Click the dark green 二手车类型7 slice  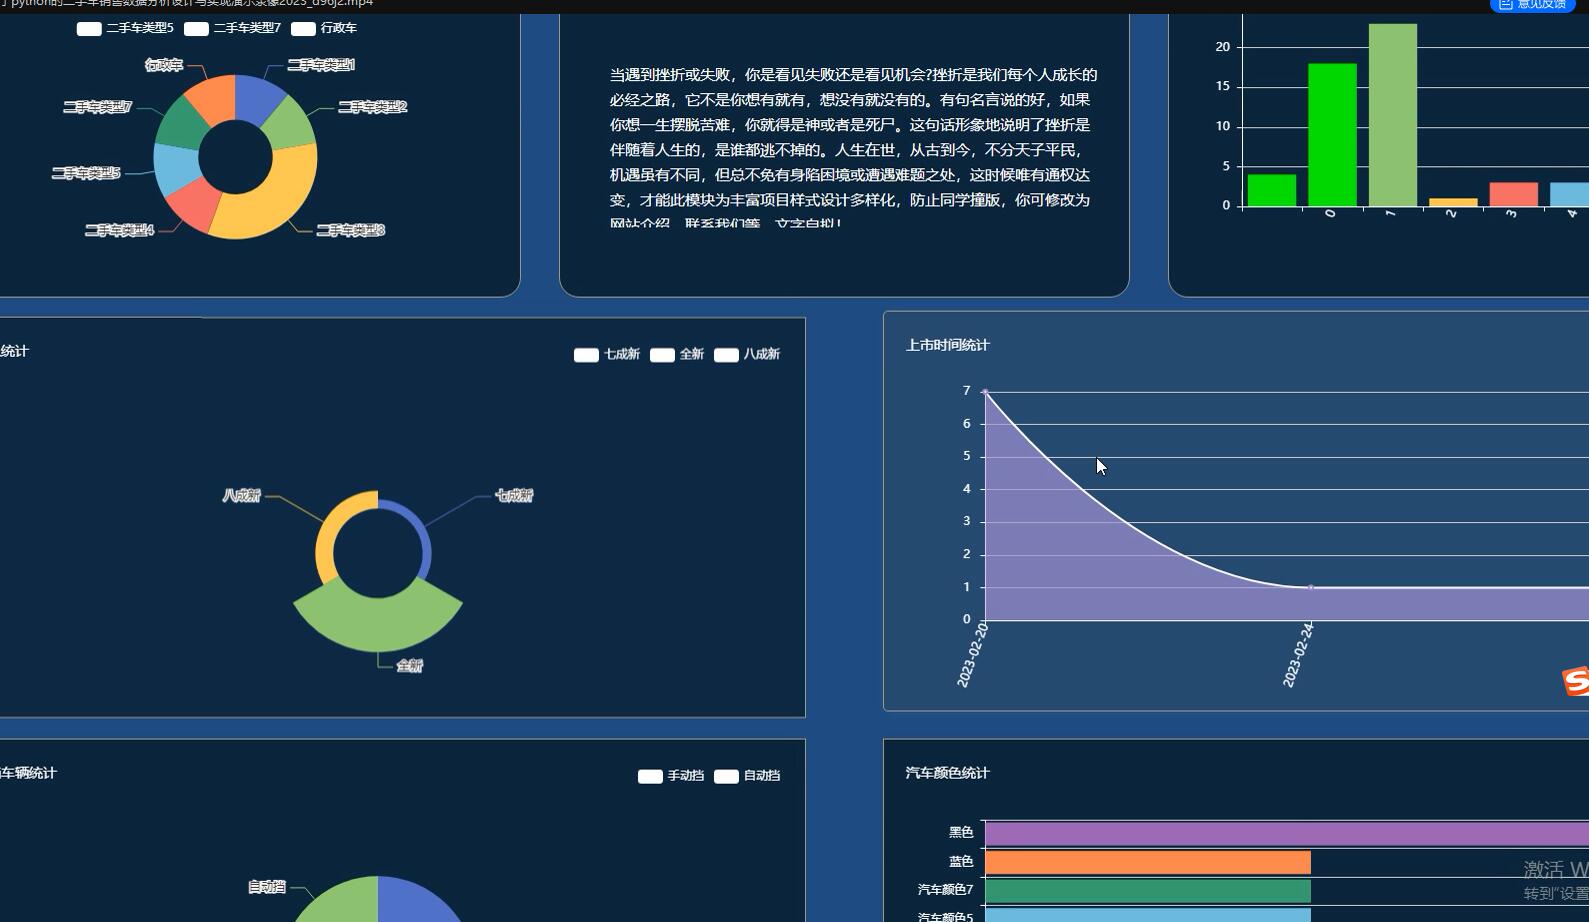(180, 125)
